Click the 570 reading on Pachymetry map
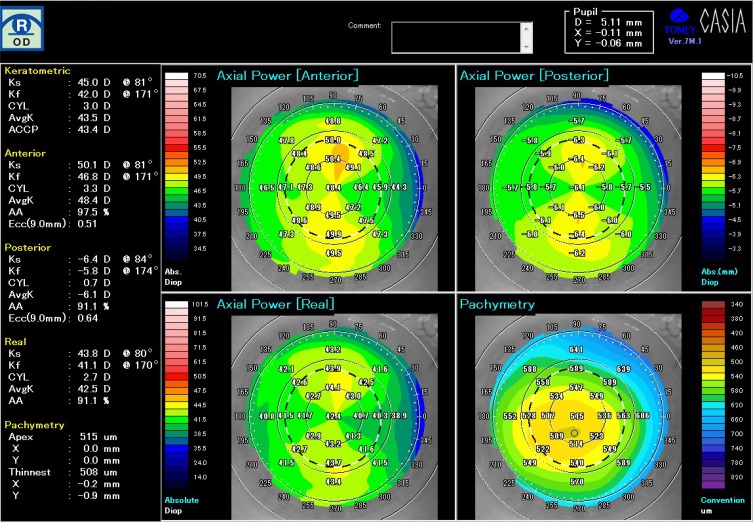Viewport: 753px width, 522px height. (x=576, y=482)
